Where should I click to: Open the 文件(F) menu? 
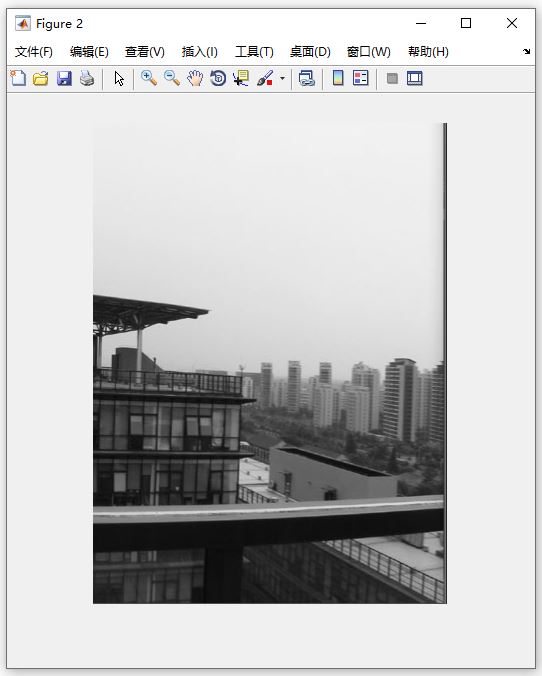(34, 52)
